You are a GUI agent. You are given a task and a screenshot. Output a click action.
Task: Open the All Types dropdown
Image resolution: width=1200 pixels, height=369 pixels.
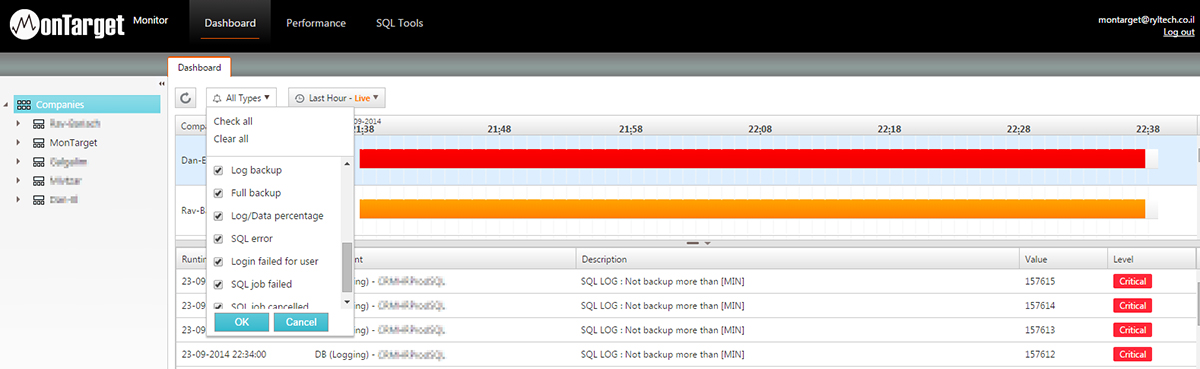[x=241, y=98]
